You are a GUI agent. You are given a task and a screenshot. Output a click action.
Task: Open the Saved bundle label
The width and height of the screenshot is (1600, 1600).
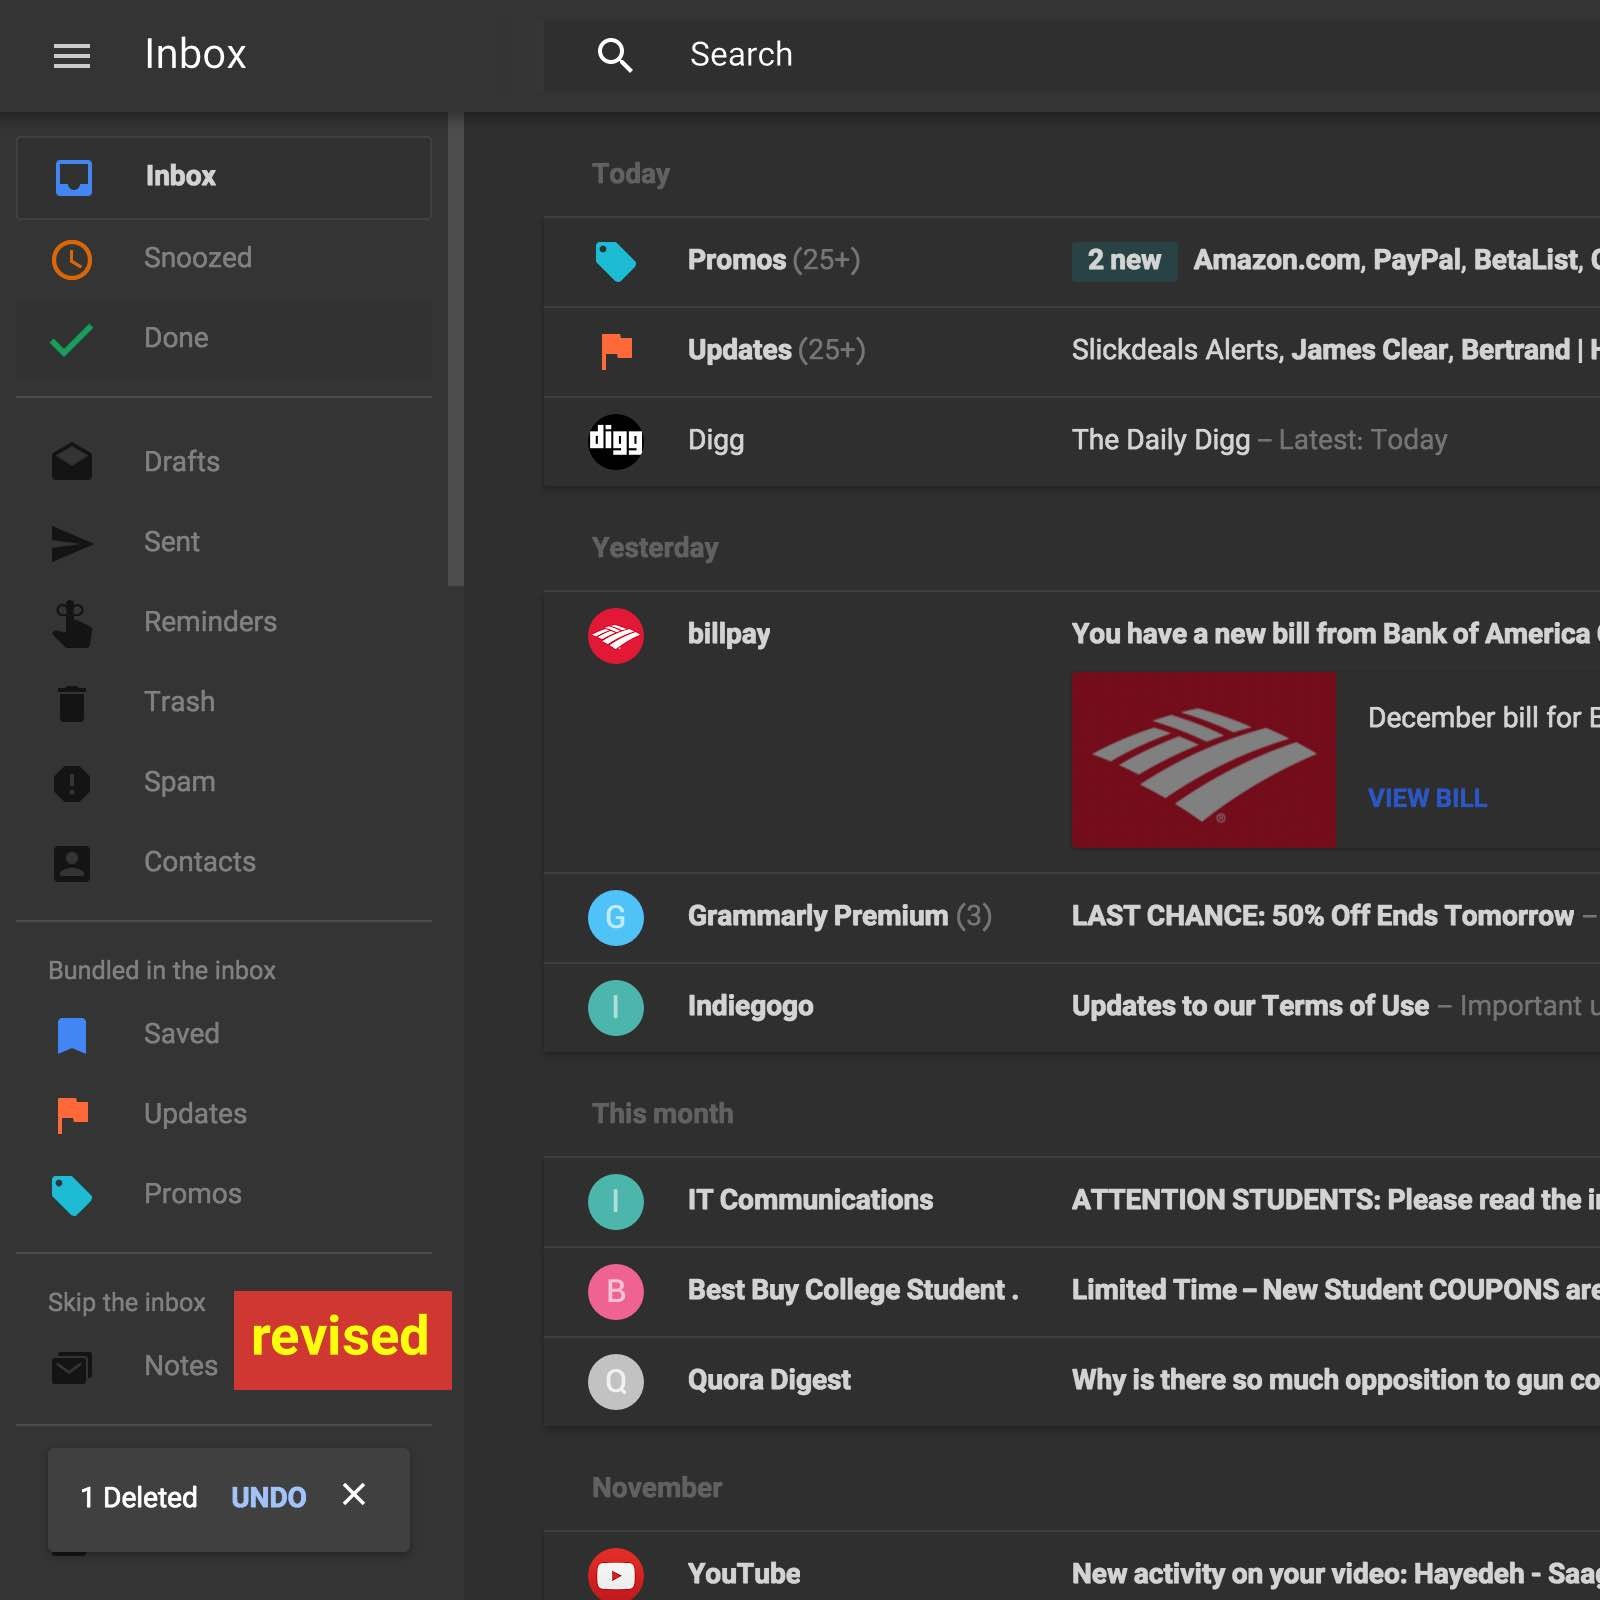pos(224,1034)
